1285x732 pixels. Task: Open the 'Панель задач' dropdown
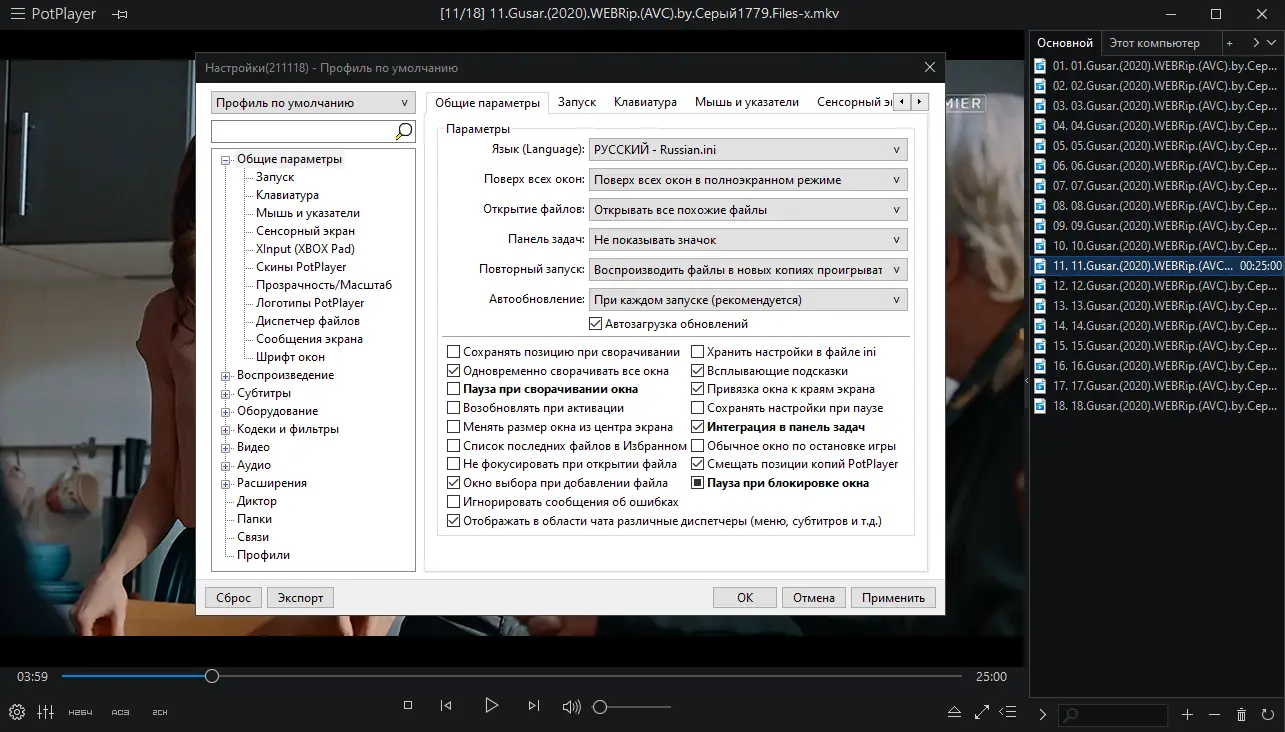748,240
